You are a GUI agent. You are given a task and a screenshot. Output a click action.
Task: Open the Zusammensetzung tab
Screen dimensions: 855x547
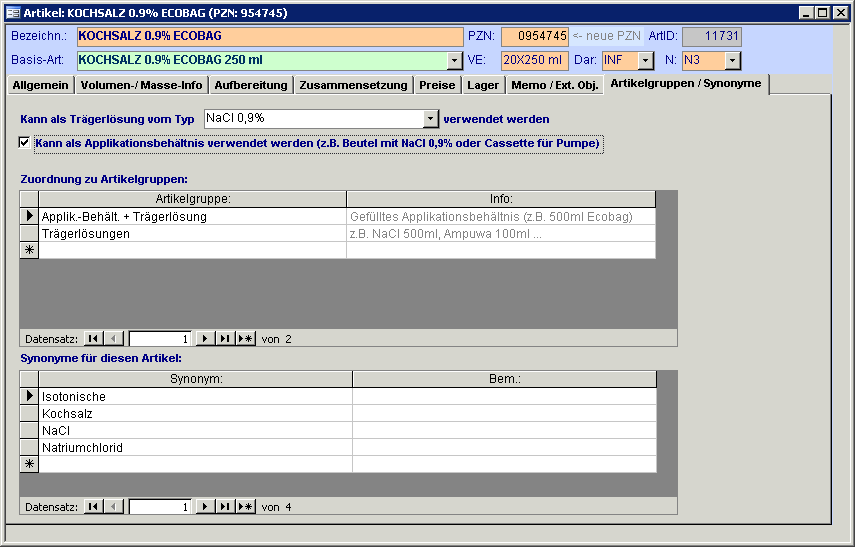pos(353,85)
